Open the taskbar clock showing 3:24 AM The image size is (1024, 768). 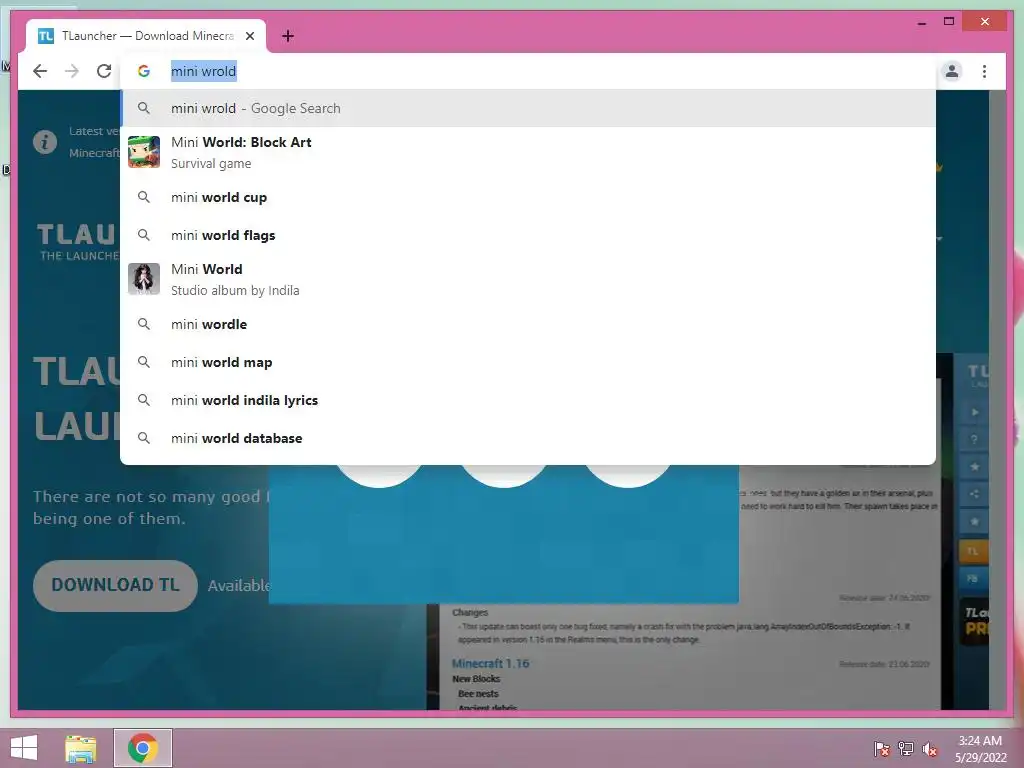pyautogui.click(x=980, y=748)
